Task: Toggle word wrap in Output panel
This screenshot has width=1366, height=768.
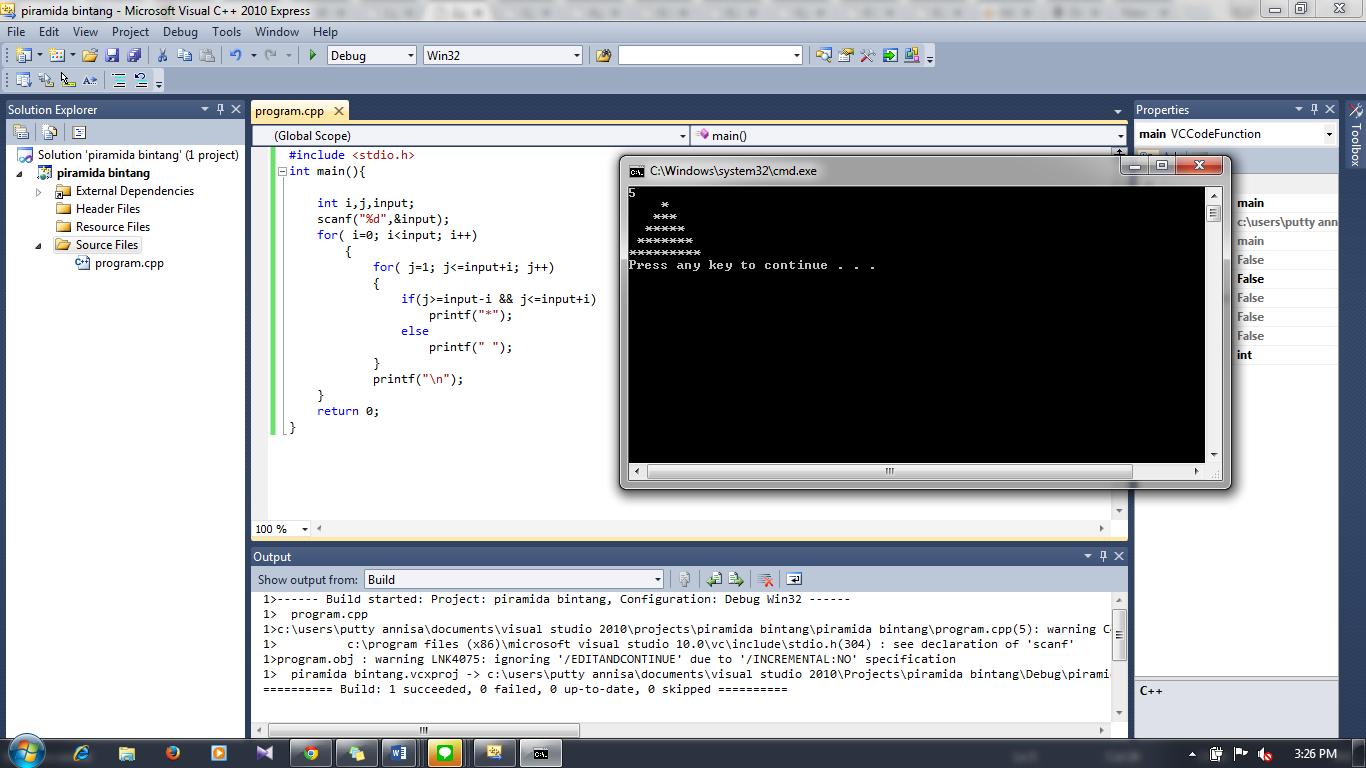Action: pos(794,579)
